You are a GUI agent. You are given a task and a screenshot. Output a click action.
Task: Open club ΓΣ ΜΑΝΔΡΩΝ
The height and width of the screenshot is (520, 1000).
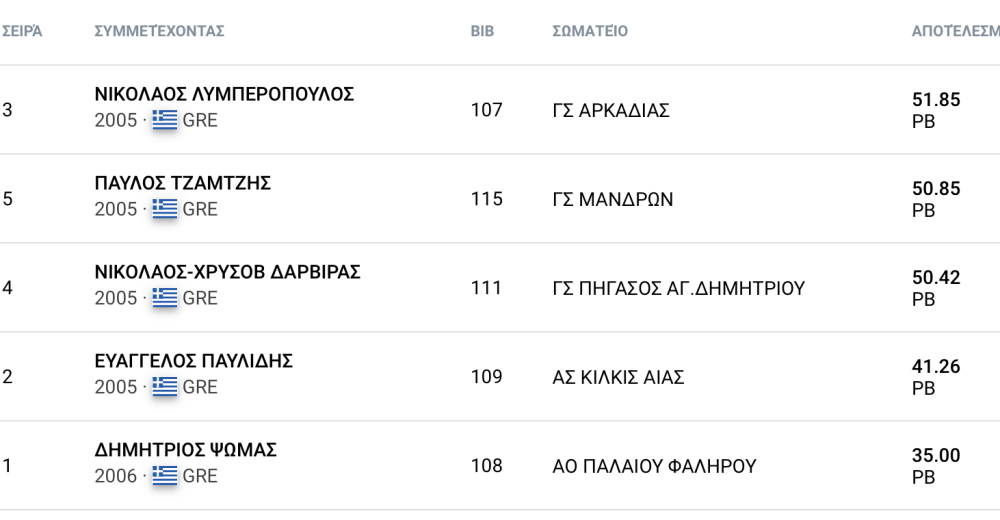612,199
